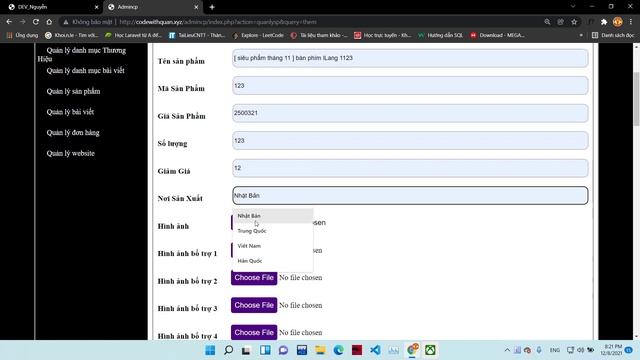Screen dimensions: 640x360
Task: Choose File for Hình ảnh bổ trợ 3
Action: [x=254, y=305]
